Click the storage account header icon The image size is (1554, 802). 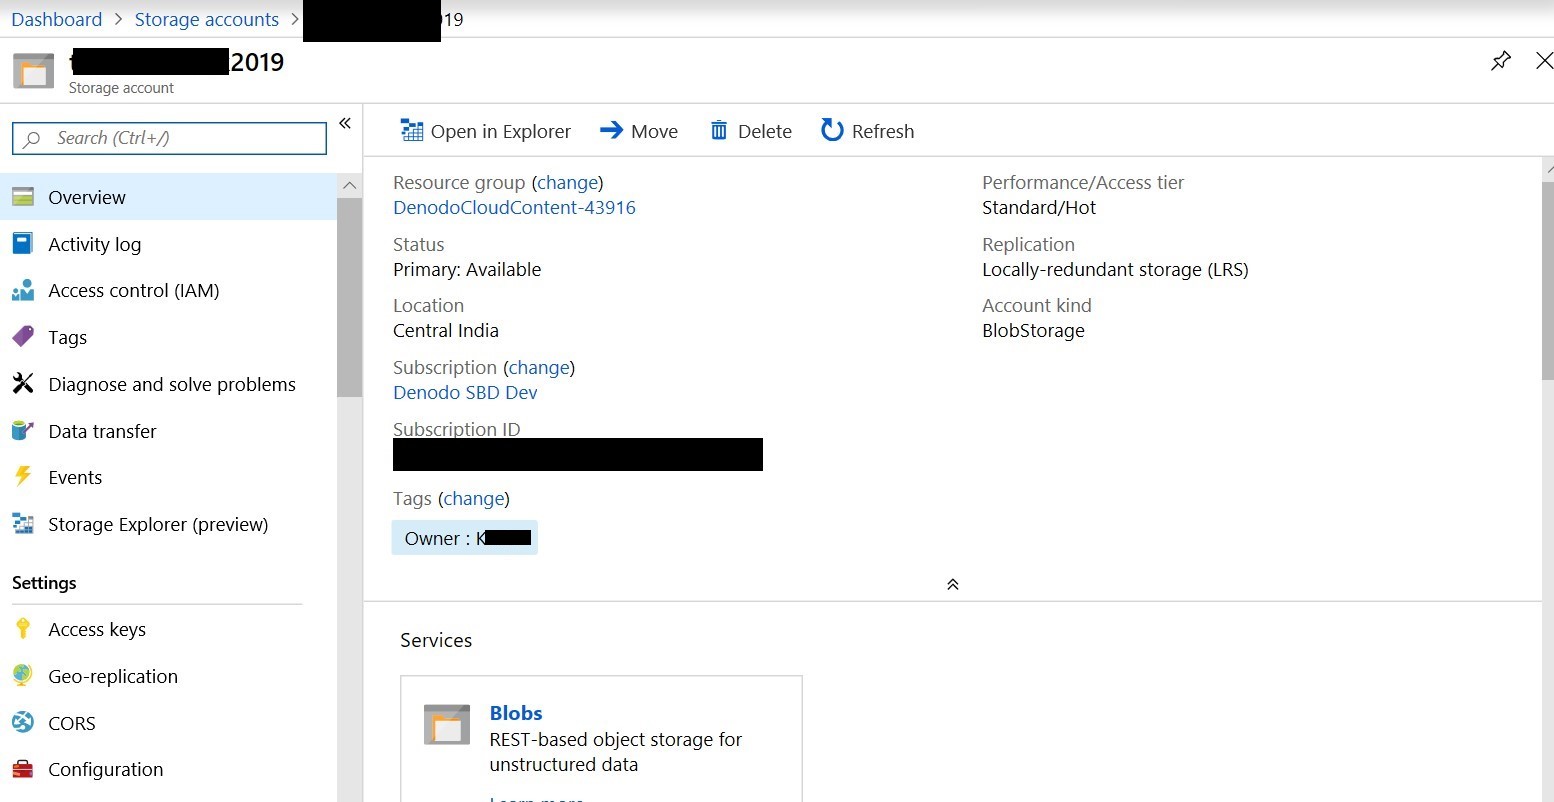[33, 71]
